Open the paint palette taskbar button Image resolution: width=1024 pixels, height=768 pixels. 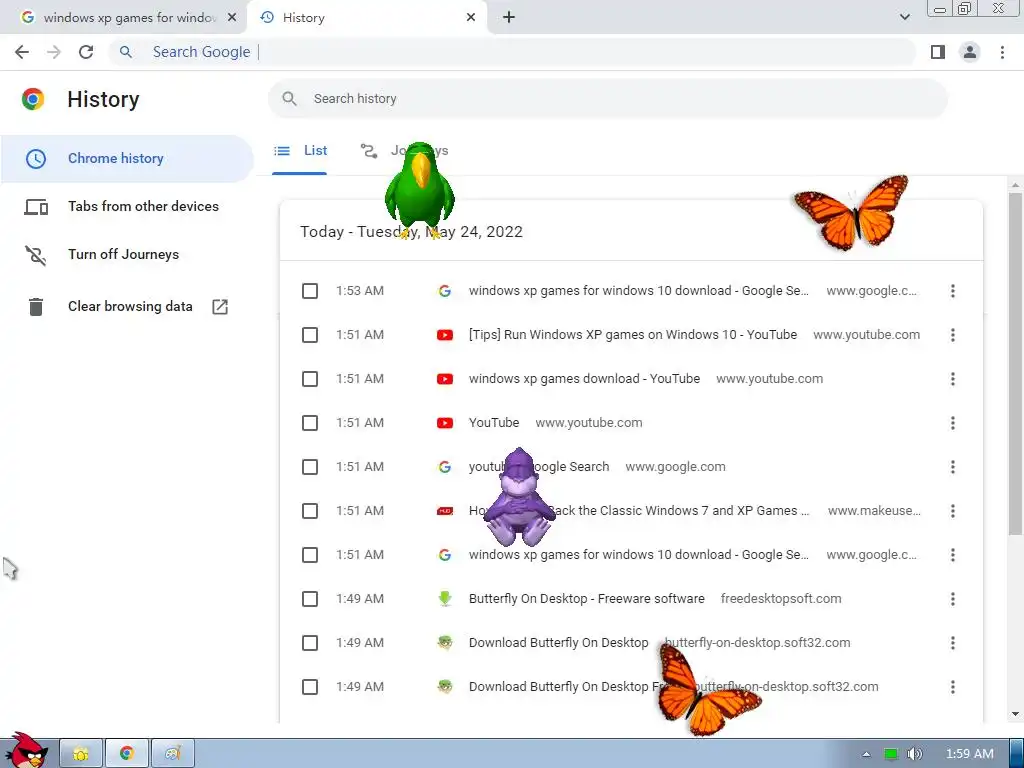click(172, 754)
